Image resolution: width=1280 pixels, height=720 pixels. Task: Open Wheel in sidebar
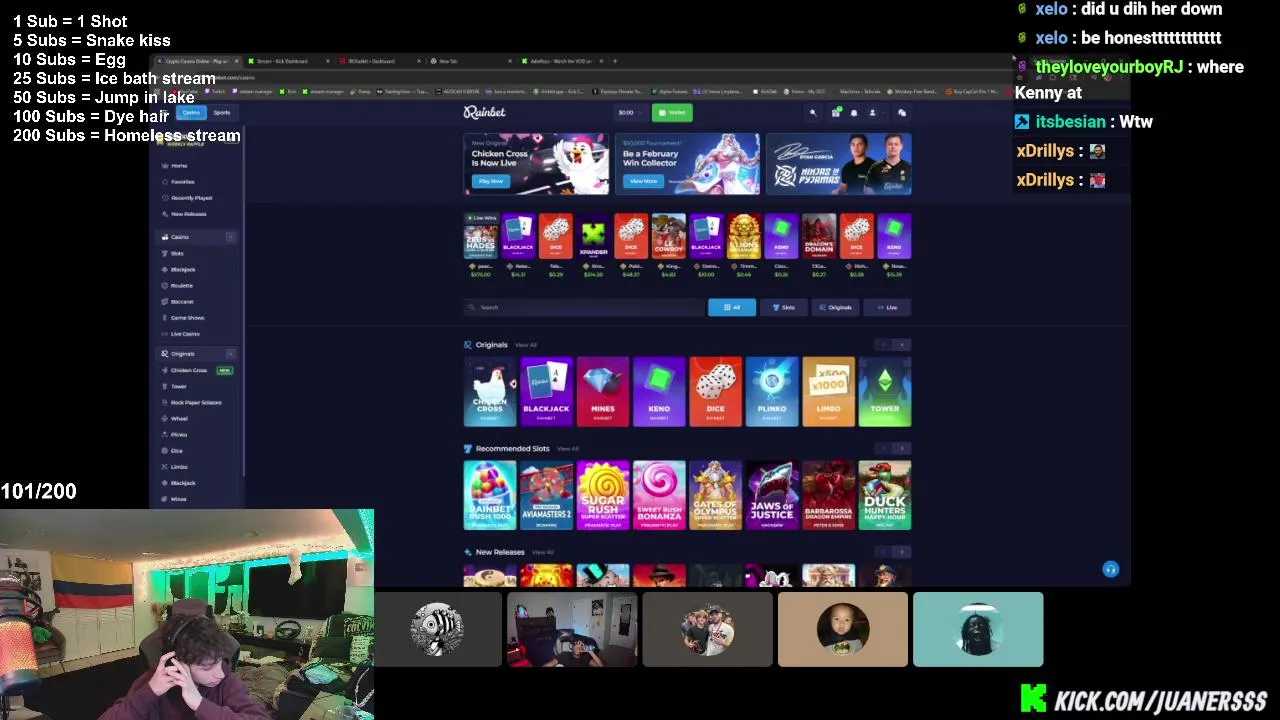coord(179,419)
